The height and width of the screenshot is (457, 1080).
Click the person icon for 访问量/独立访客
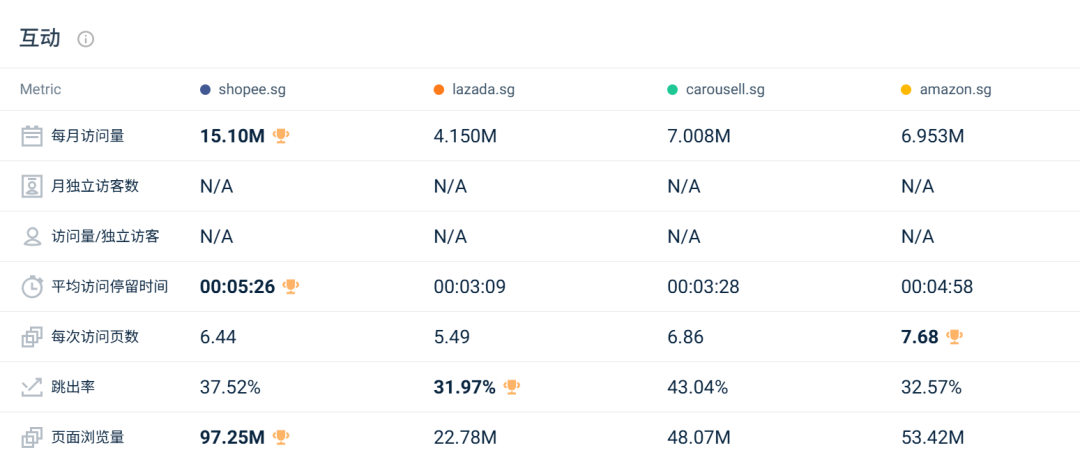pos(32,237)
